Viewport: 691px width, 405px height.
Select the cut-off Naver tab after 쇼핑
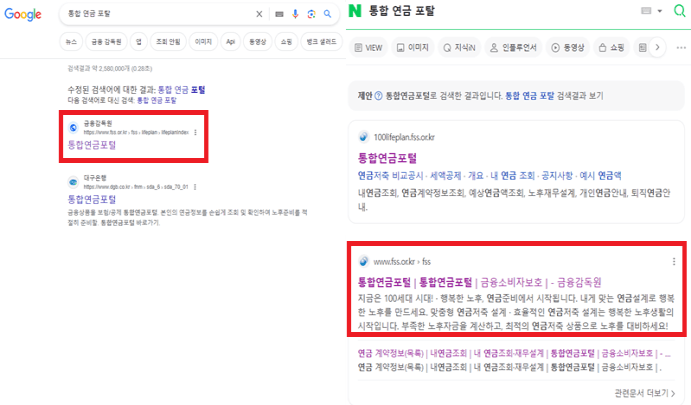point(642,48)
